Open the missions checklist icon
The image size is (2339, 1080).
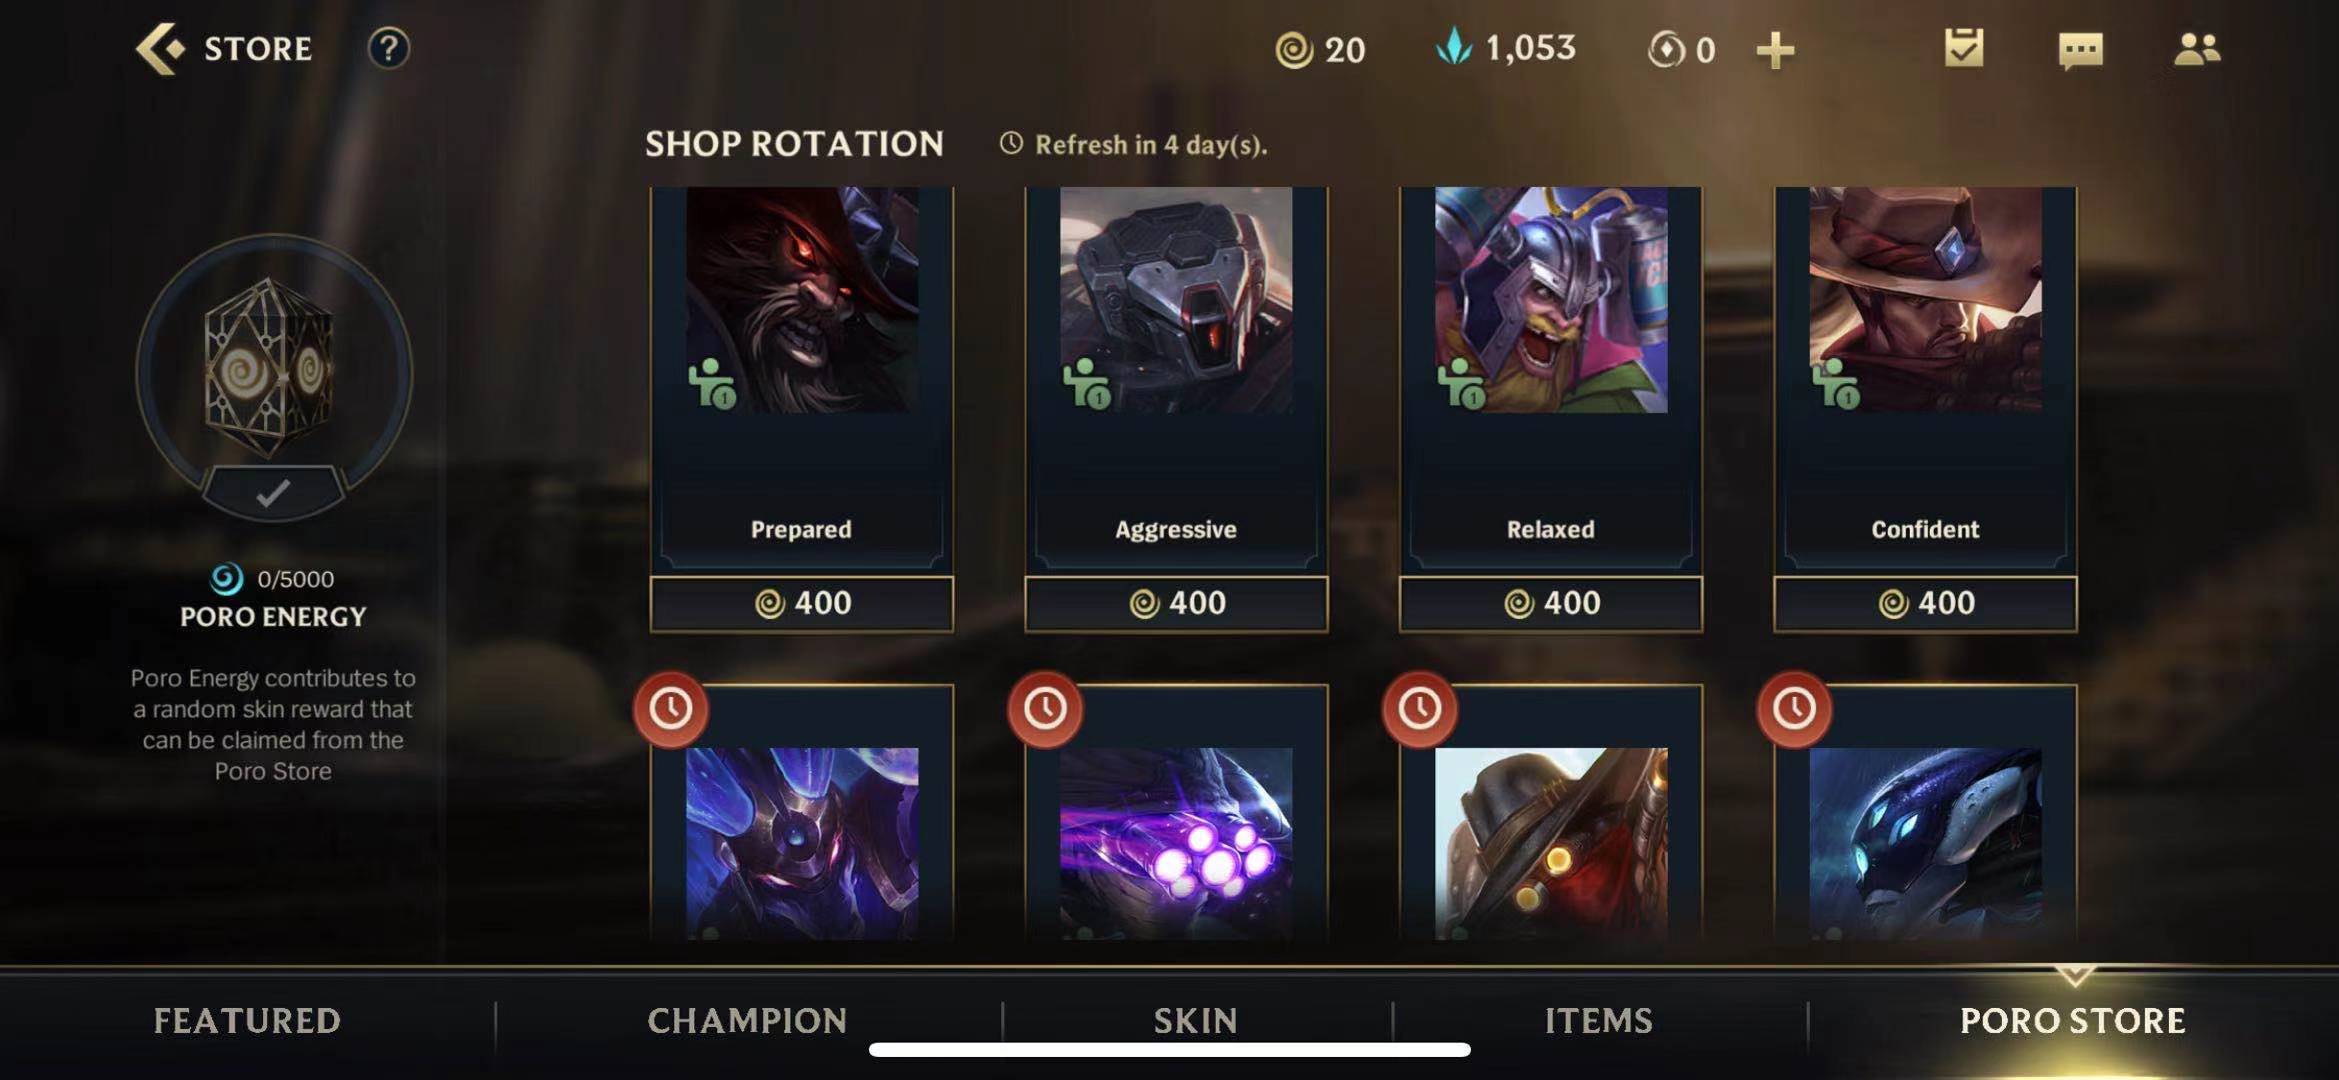coord(1964,48)
